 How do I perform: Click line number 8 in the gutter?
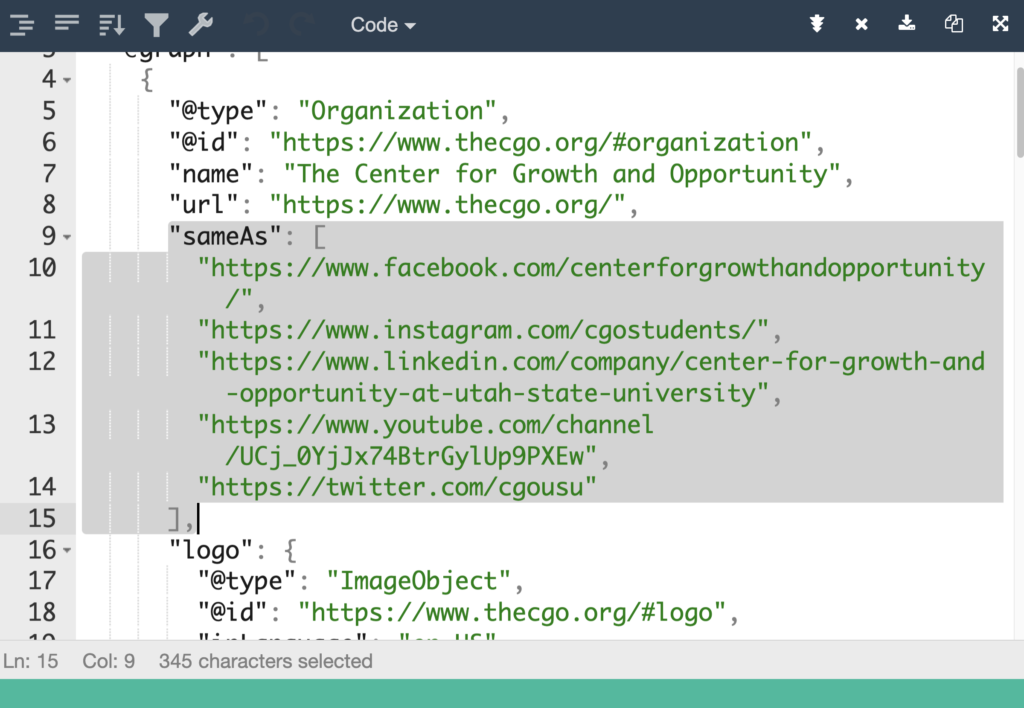tap(49, 205)
